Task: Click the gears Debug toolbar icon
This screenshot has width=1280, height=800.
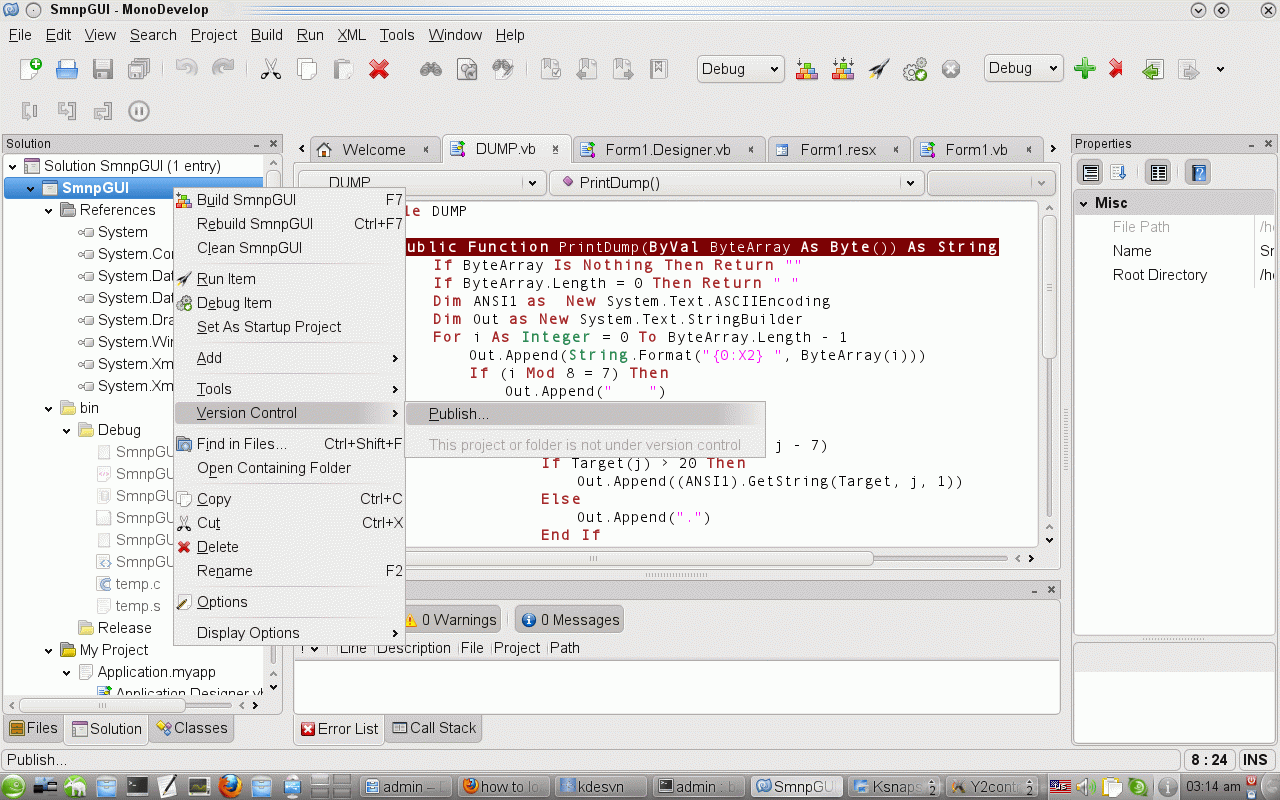Action: (915, 69)
